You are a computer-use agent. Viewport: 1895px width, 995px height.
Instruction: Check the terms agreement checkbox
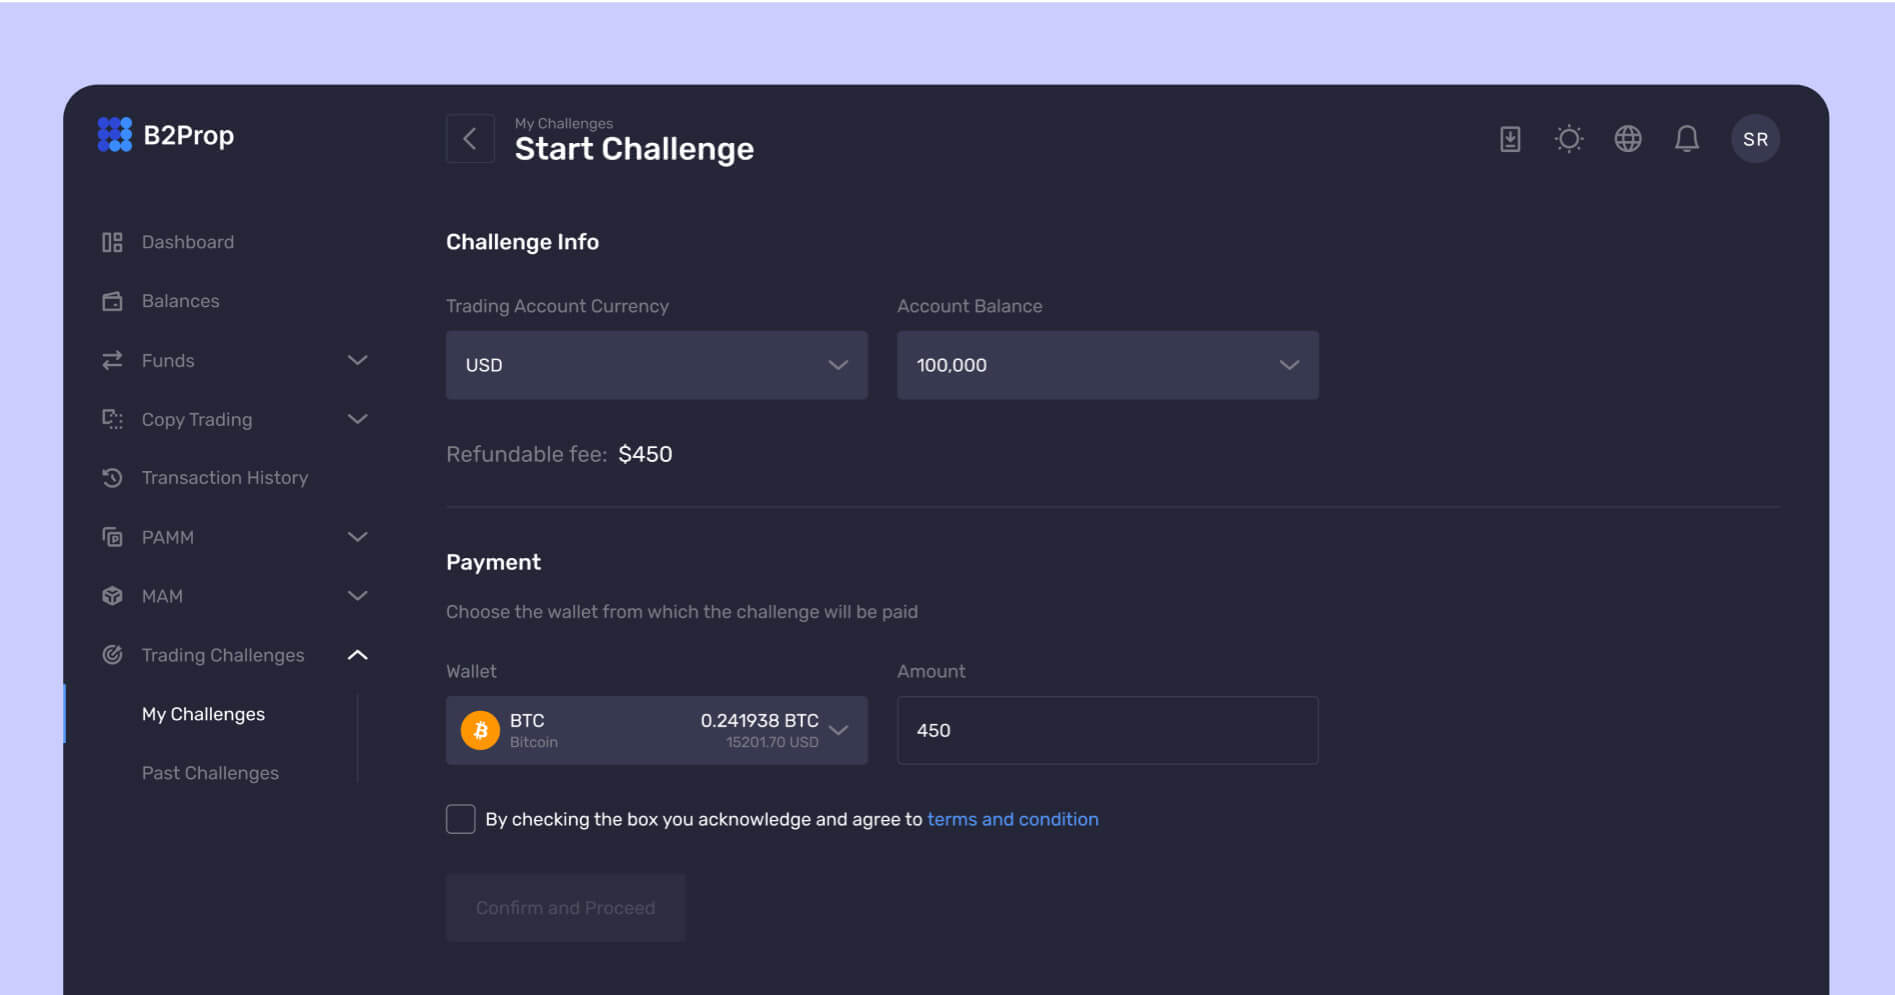pos(461,819)
